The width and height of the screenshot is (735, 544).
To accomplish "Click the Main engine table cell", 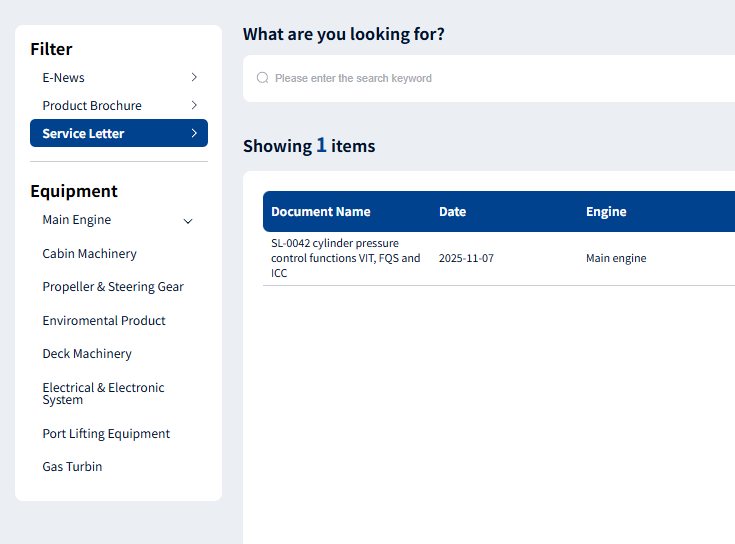I will coord(616,258).
